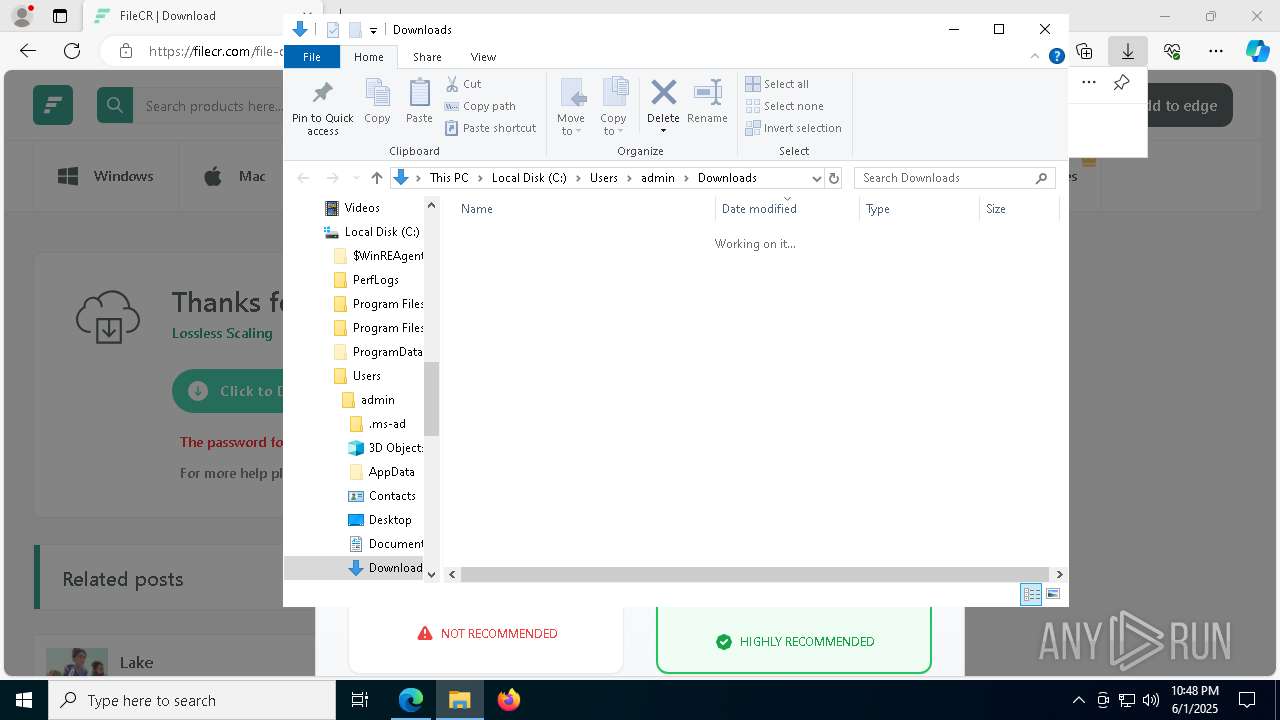
Task: Open the File menu tab
Action: click(x=312, y=57)
